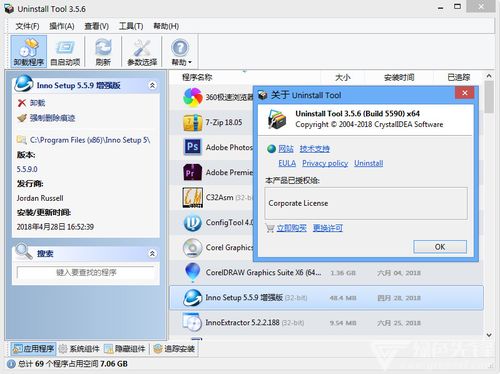
Task: Click the 追踪安装 install tracker button
Action: click(x=174, y=349)
